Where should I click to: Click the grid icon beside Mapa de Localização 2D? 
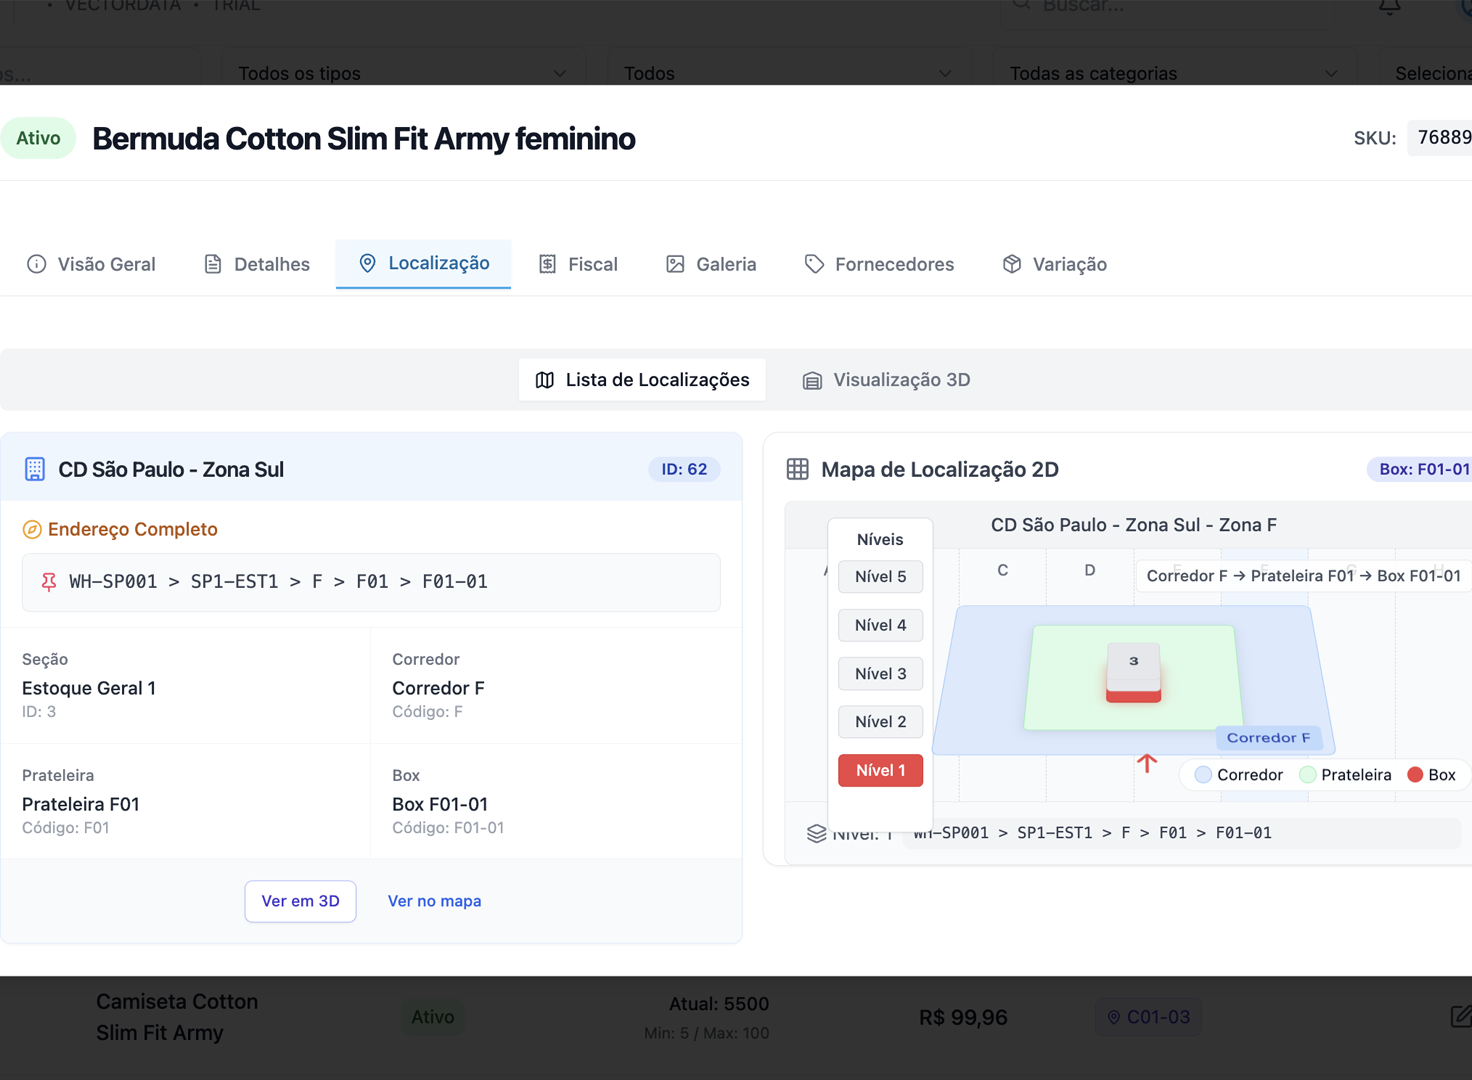[x=797, y=469]
